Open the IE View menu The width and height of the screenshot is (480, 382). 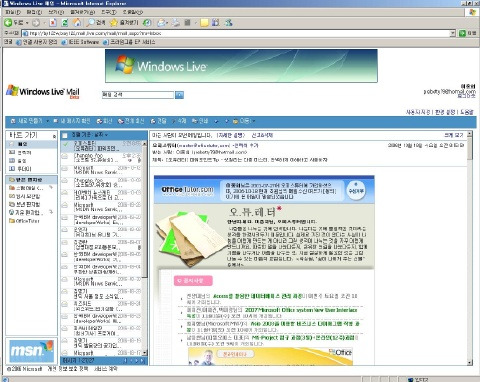(56, 12)
